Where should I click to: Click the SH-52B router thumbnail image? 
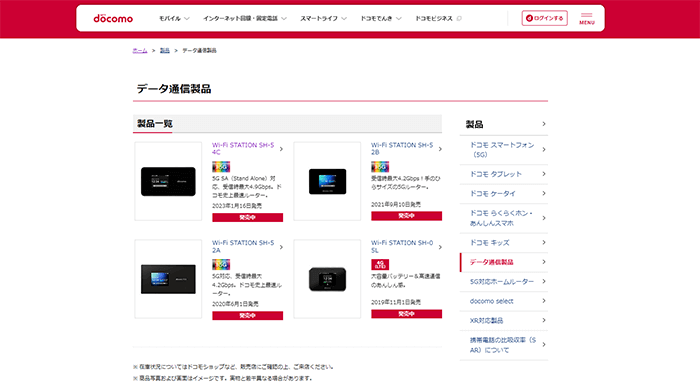(327, 181)
